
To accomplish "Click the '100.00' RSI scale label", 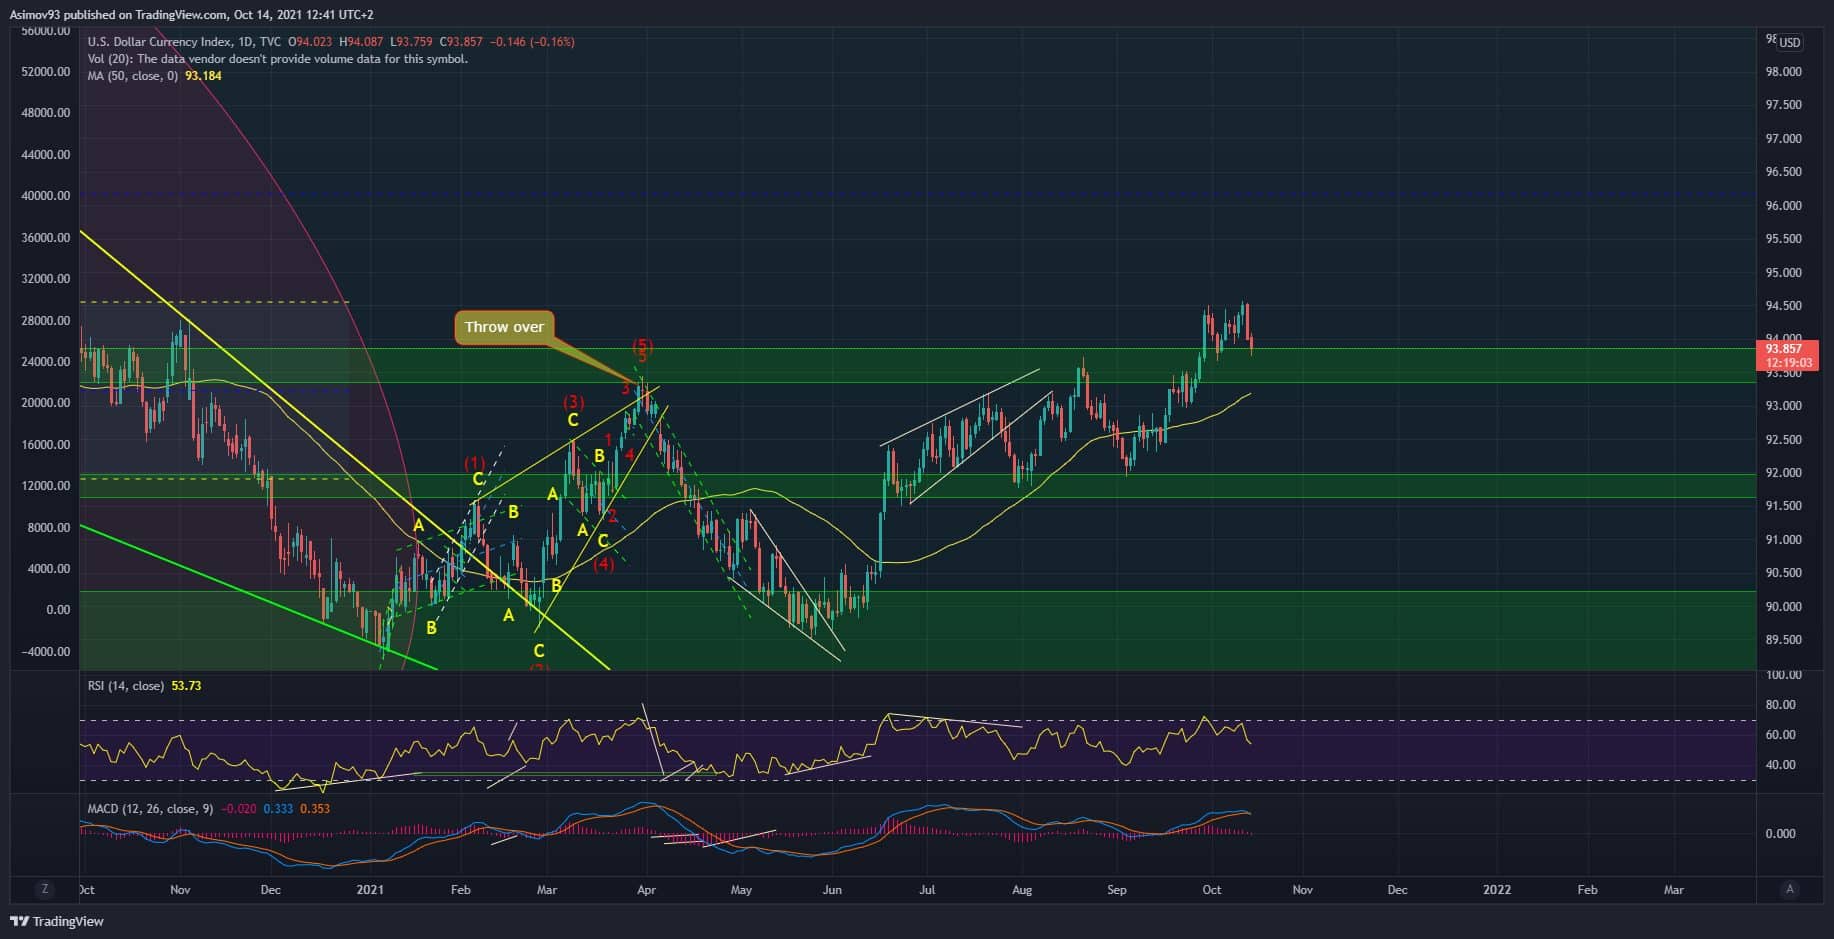I will [1784, 675].
